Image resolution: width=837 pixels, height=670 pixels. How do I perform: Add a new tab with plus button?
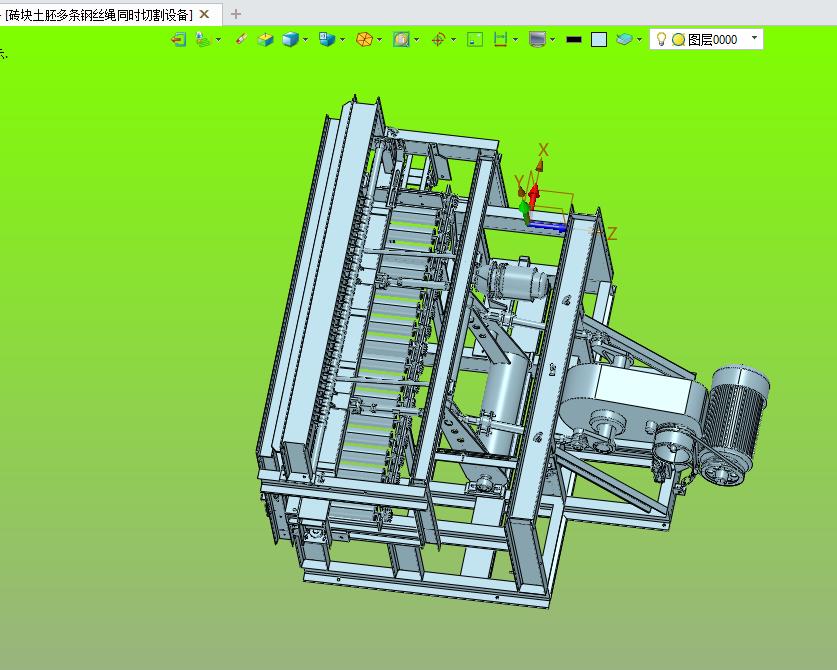click(x=236, y=14)
